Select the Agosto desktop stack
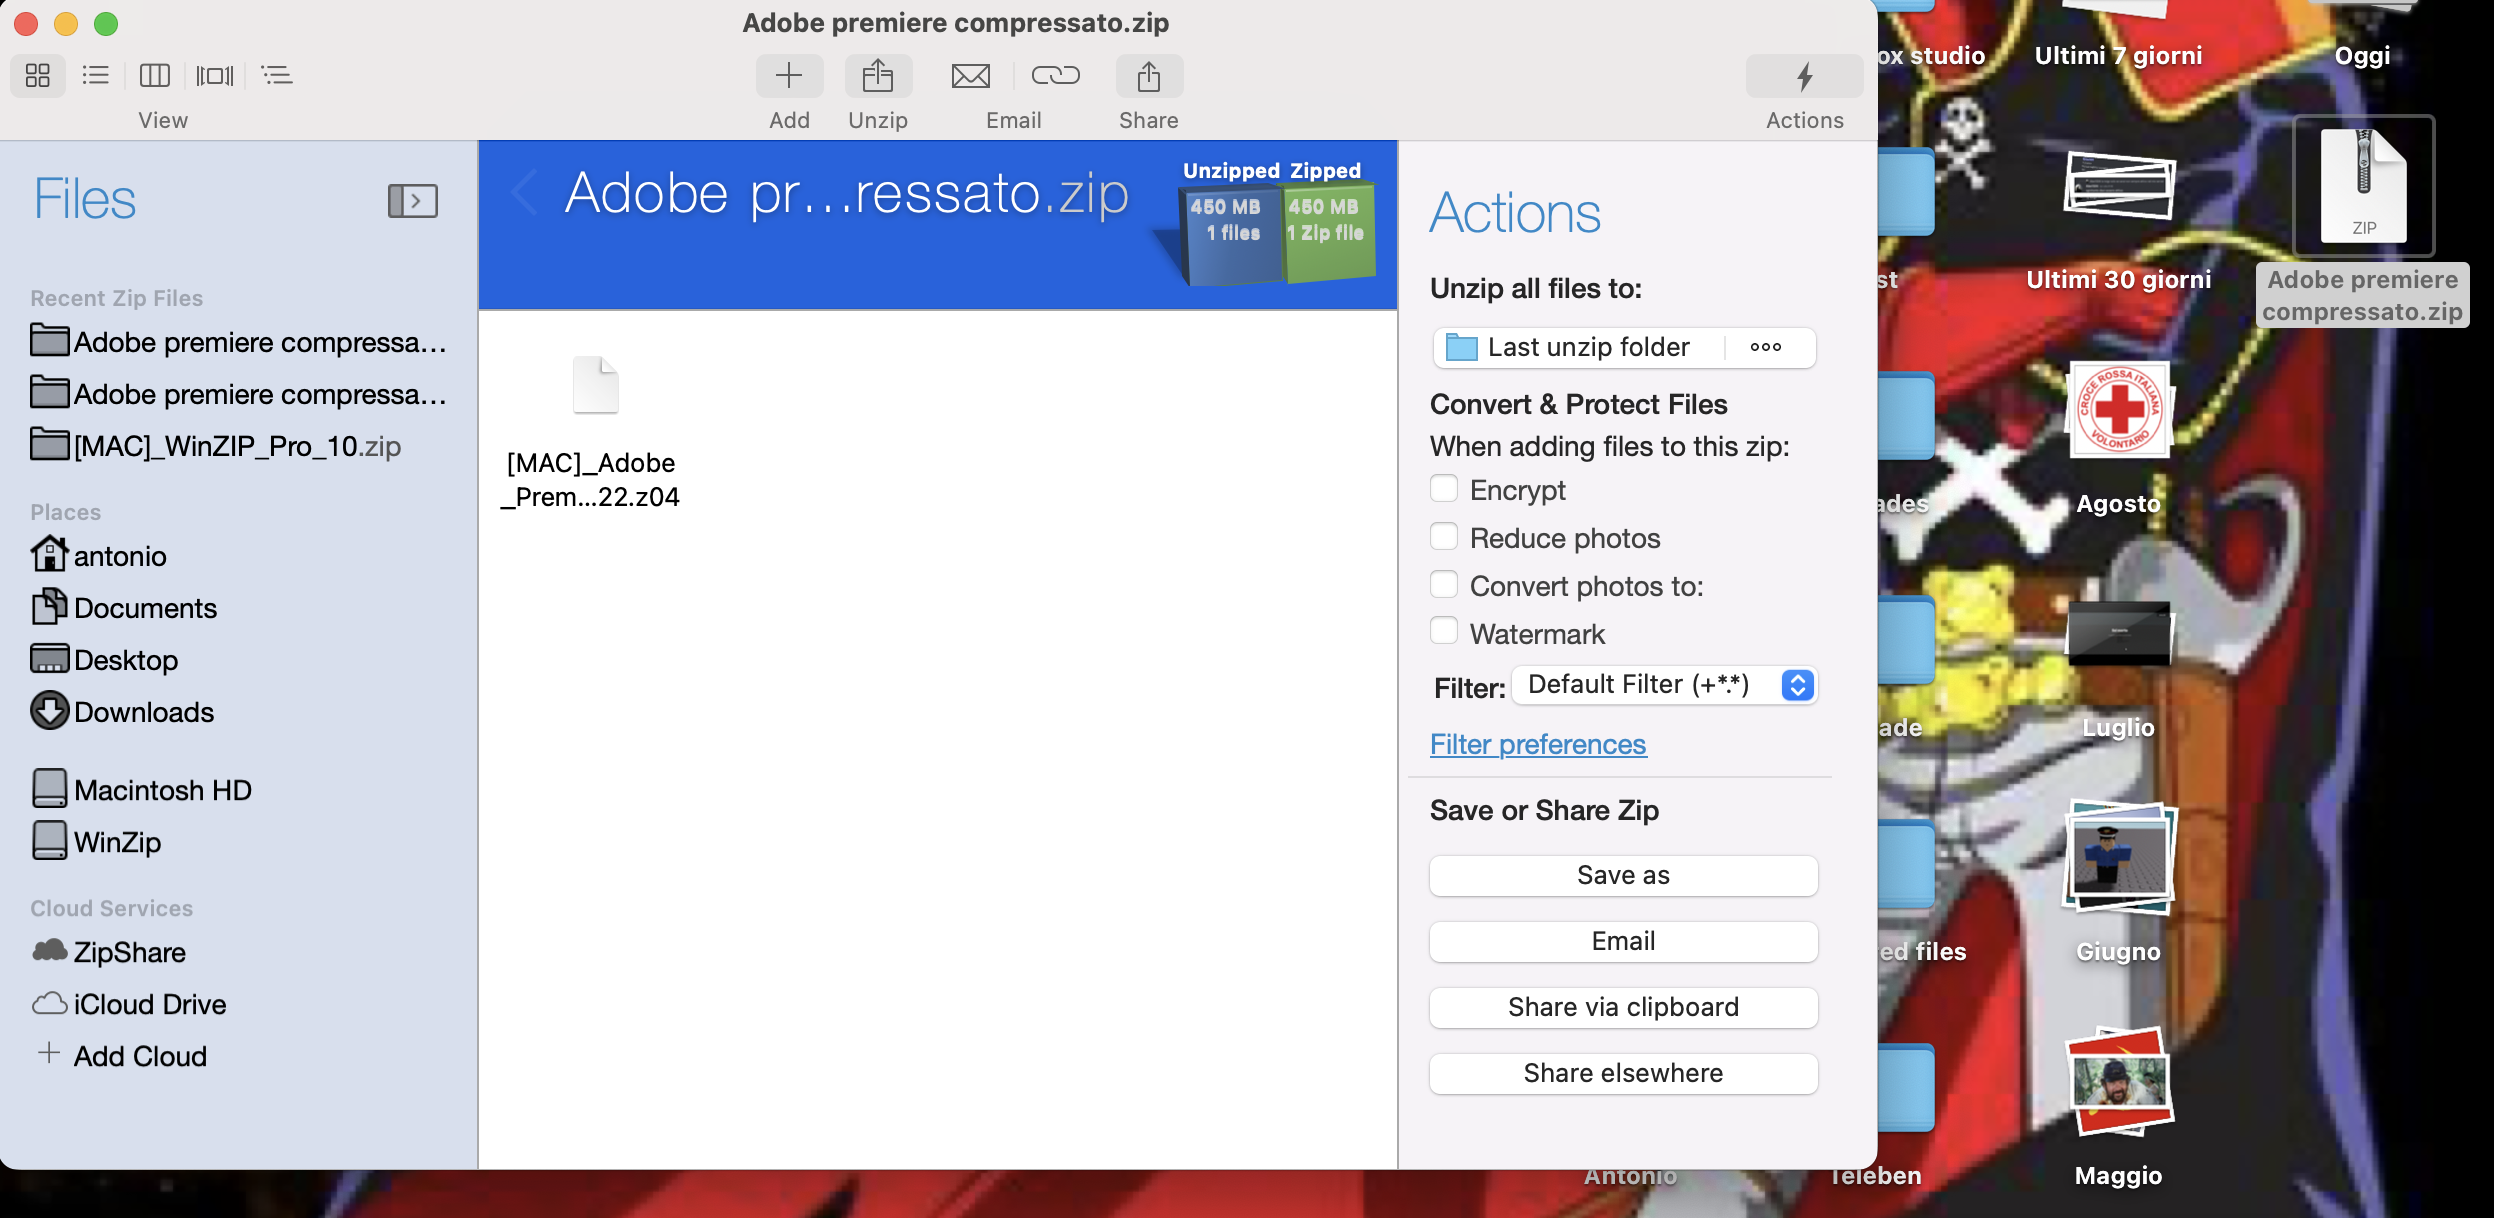This screenshot has height=1218, width=2494. tap(2119, 438)
